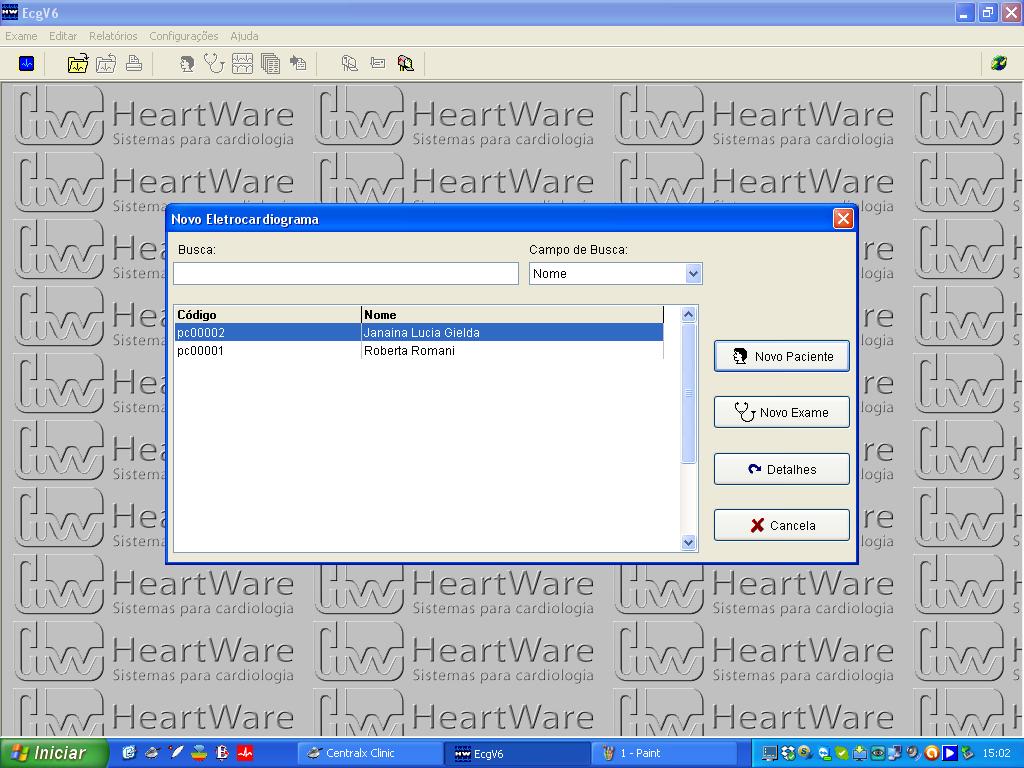Switch to Centralx Clinic taskbar window

click(369, 753)
